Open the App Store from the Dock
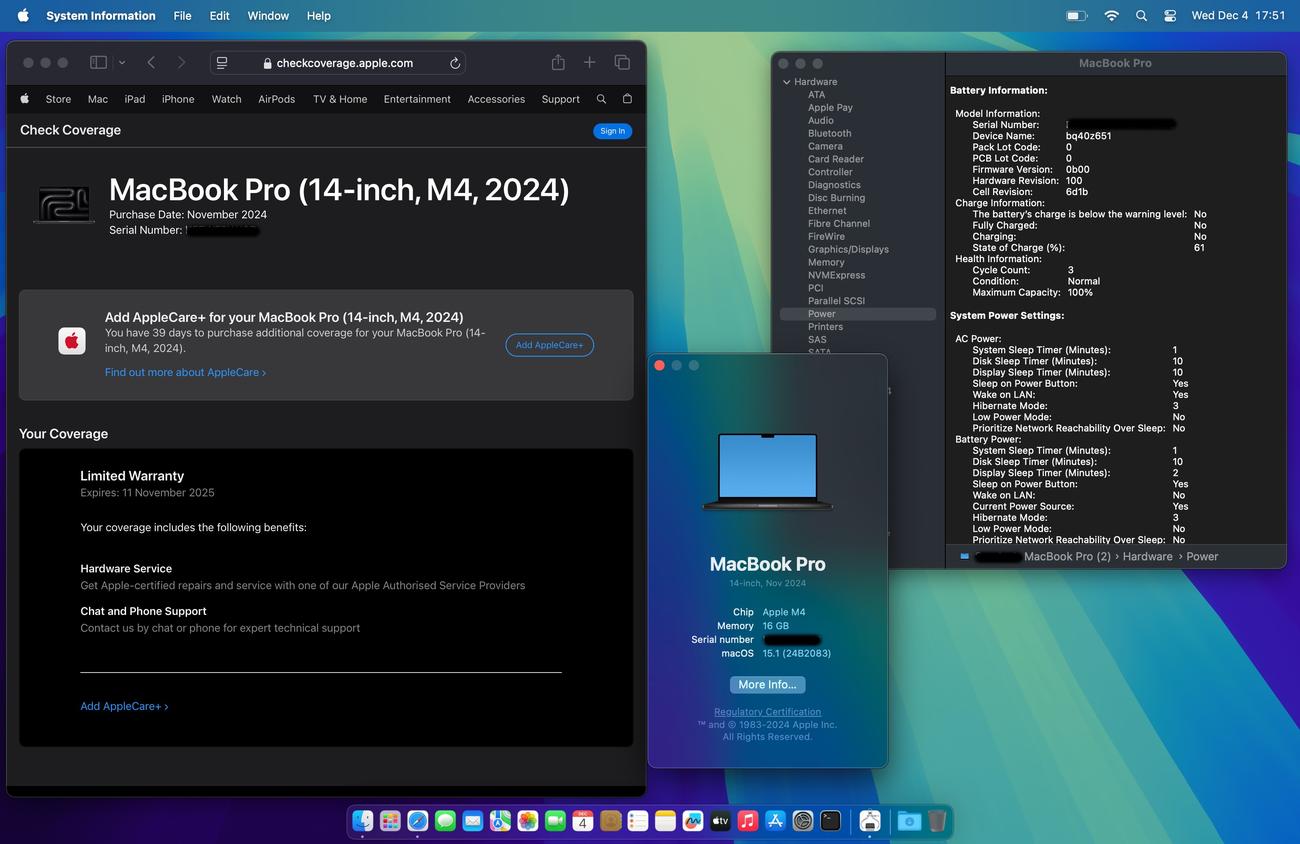Screen dimensions: 1300x844 tap(775, 821)
